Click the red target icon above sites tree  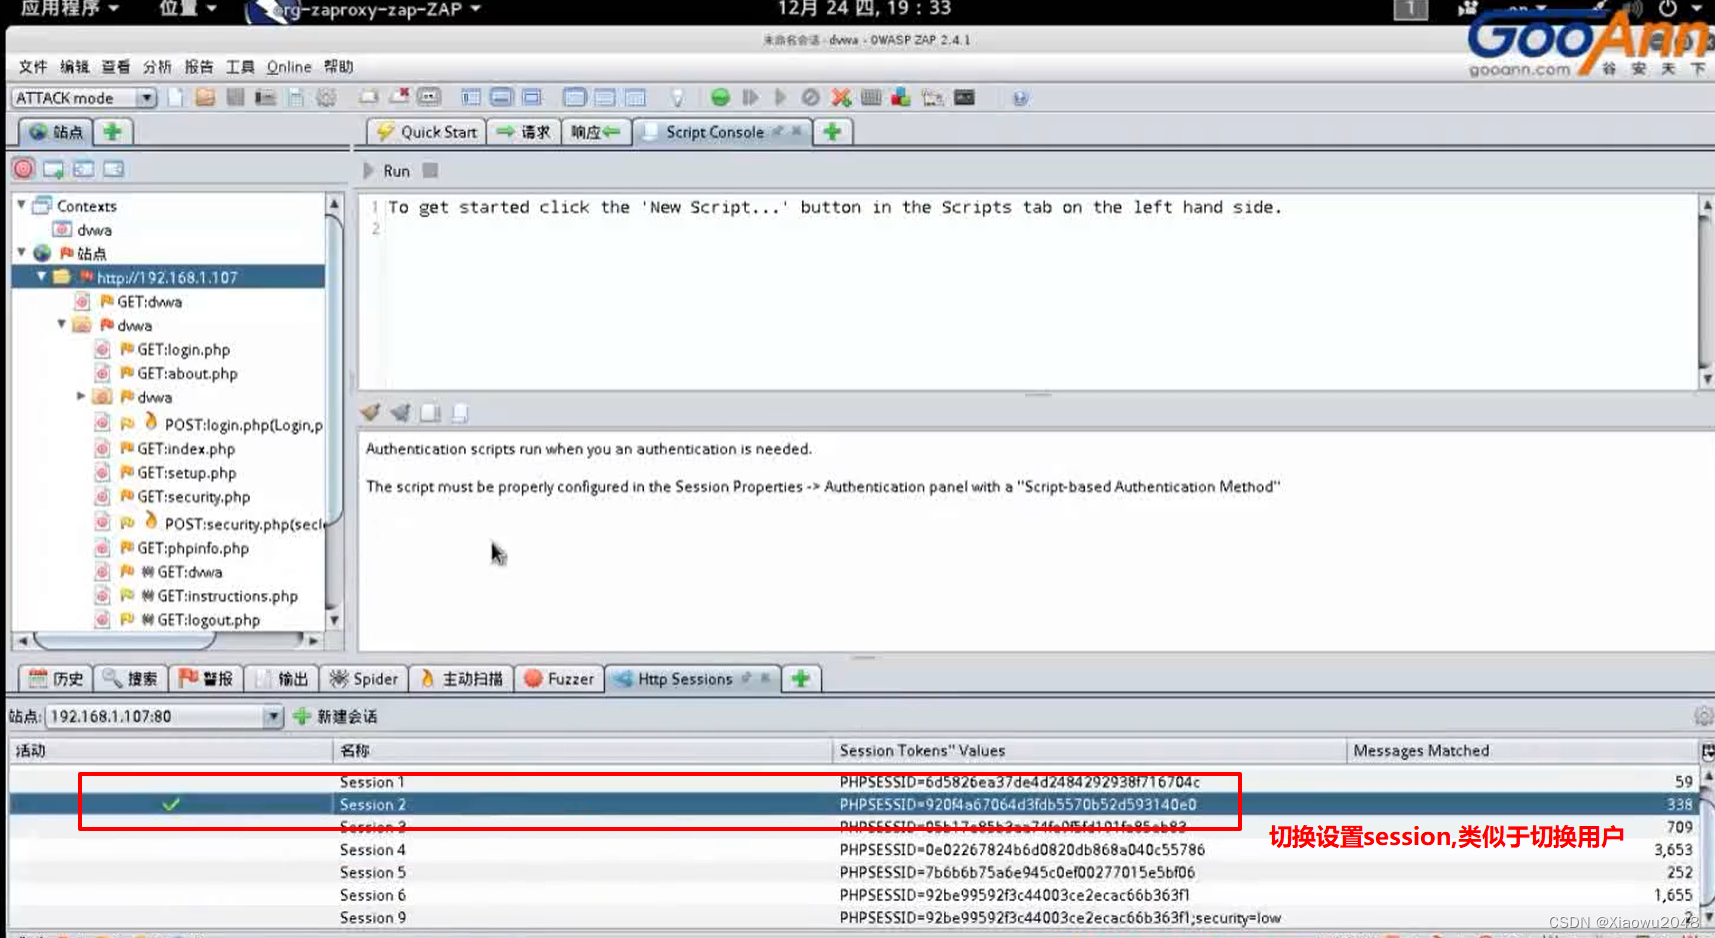tap(24, 169)
